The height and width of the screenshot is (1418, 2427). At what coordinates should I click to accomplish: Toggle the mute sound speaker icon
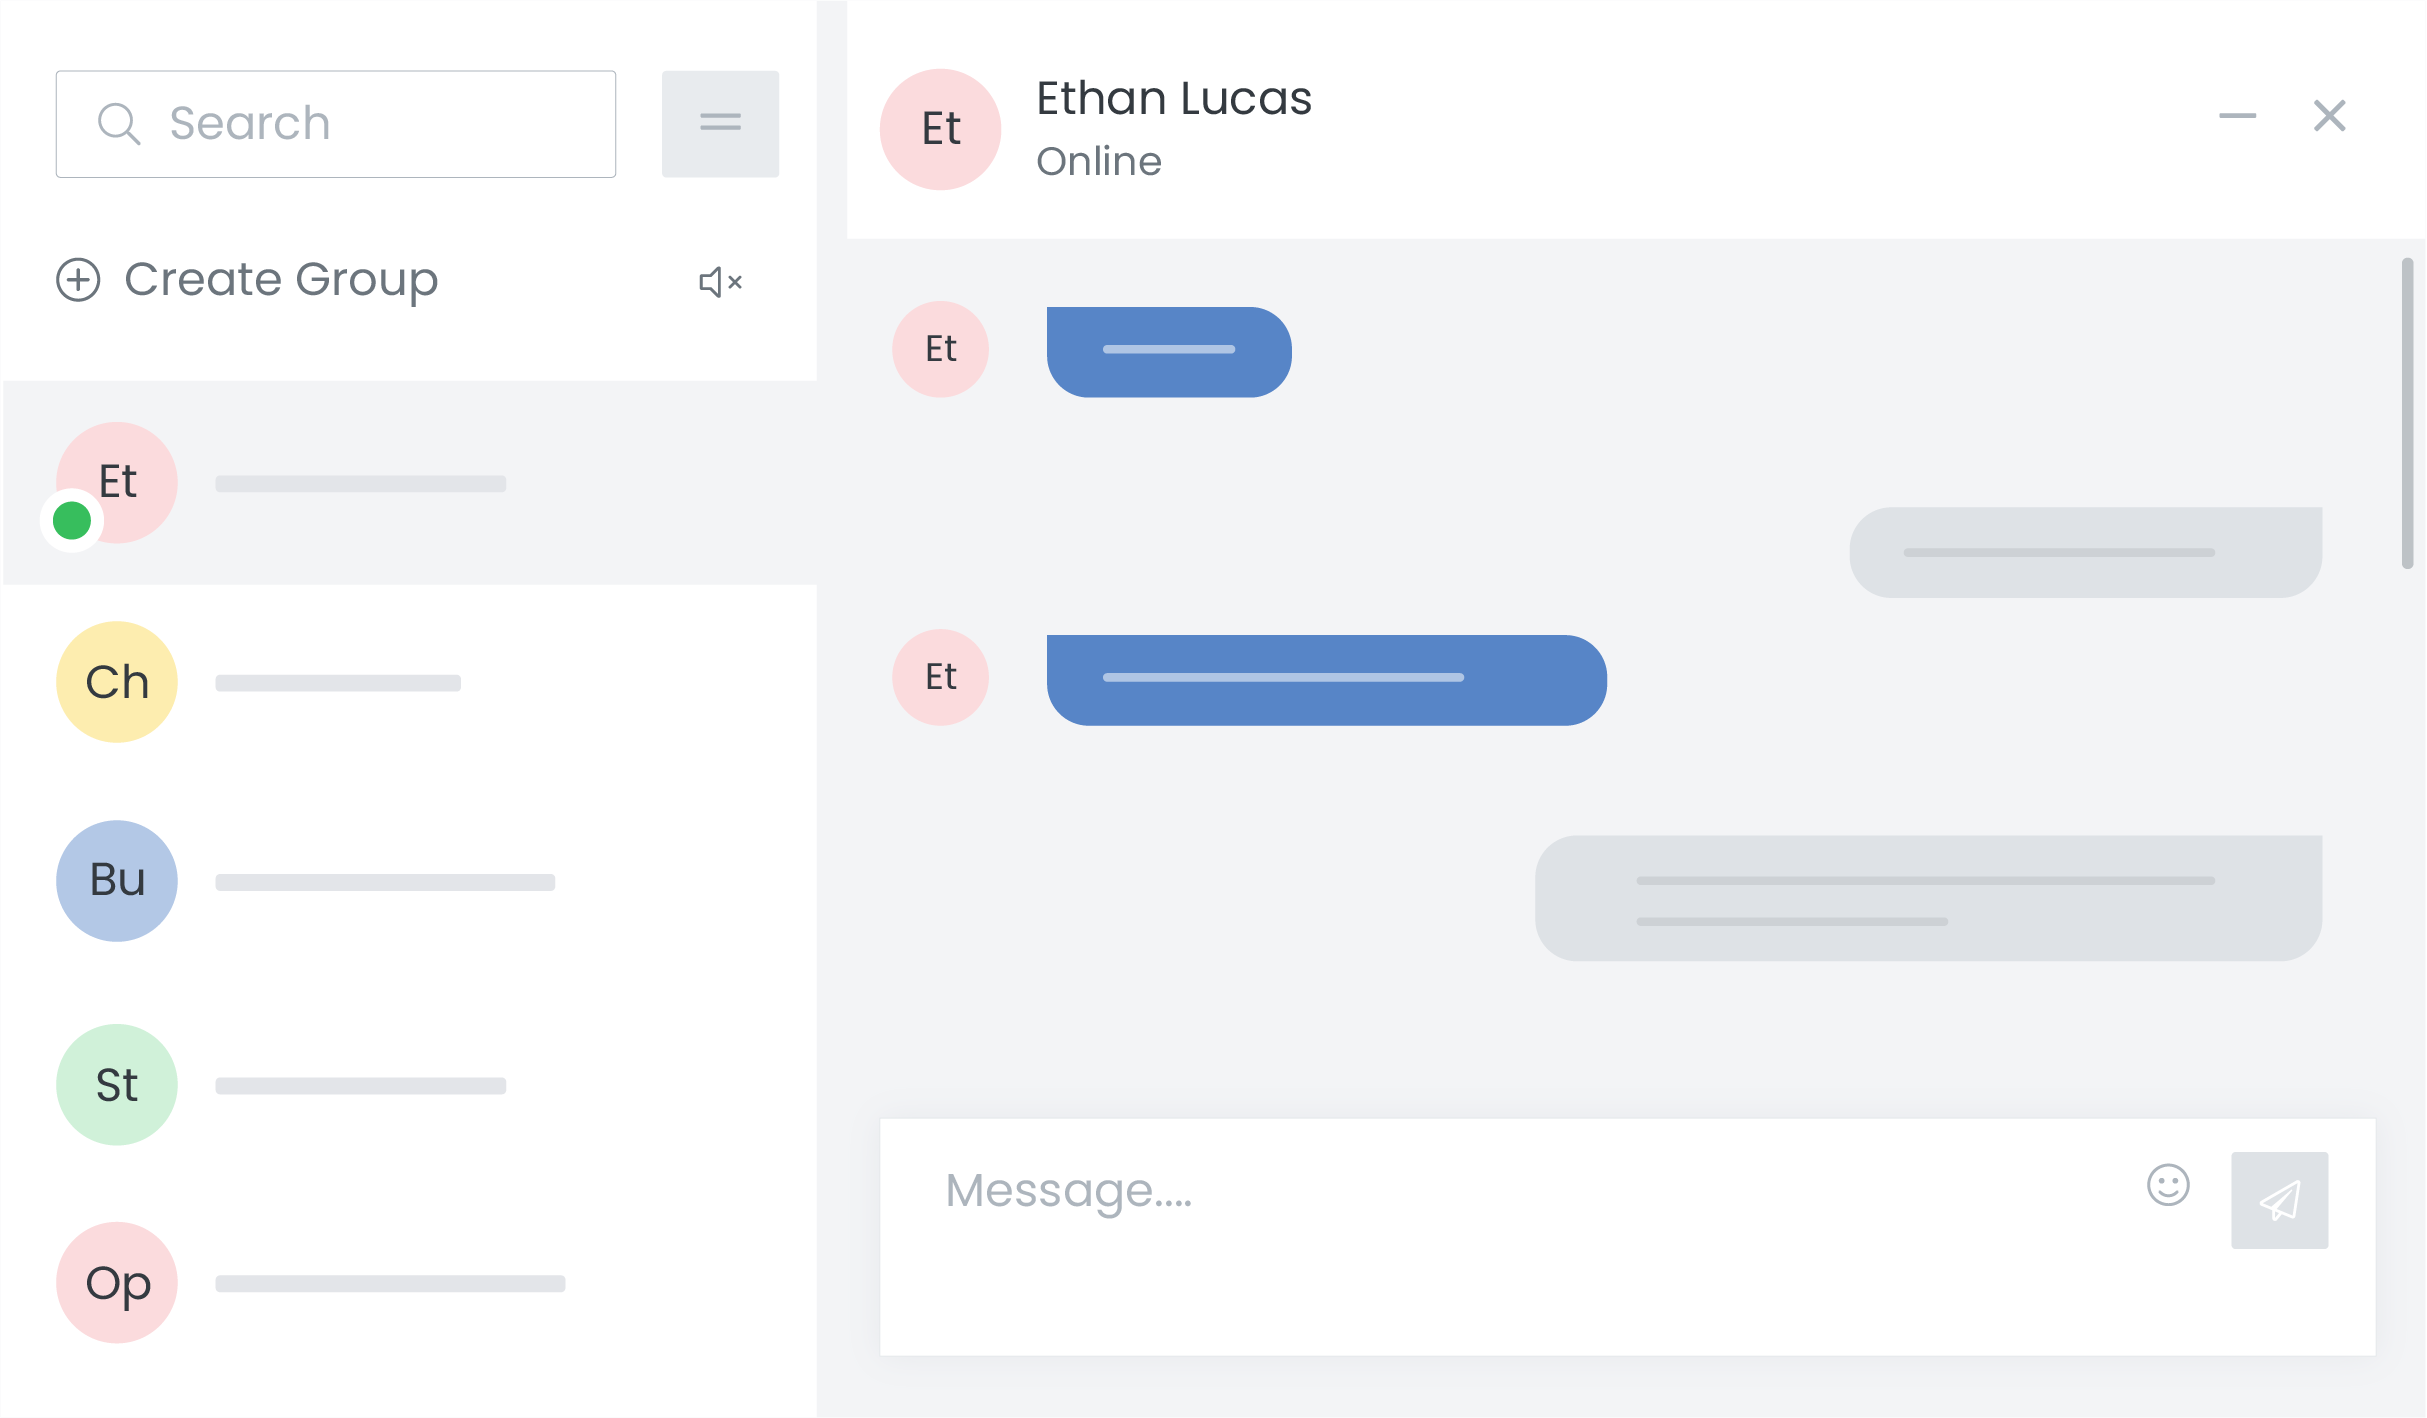click(720, 282)
